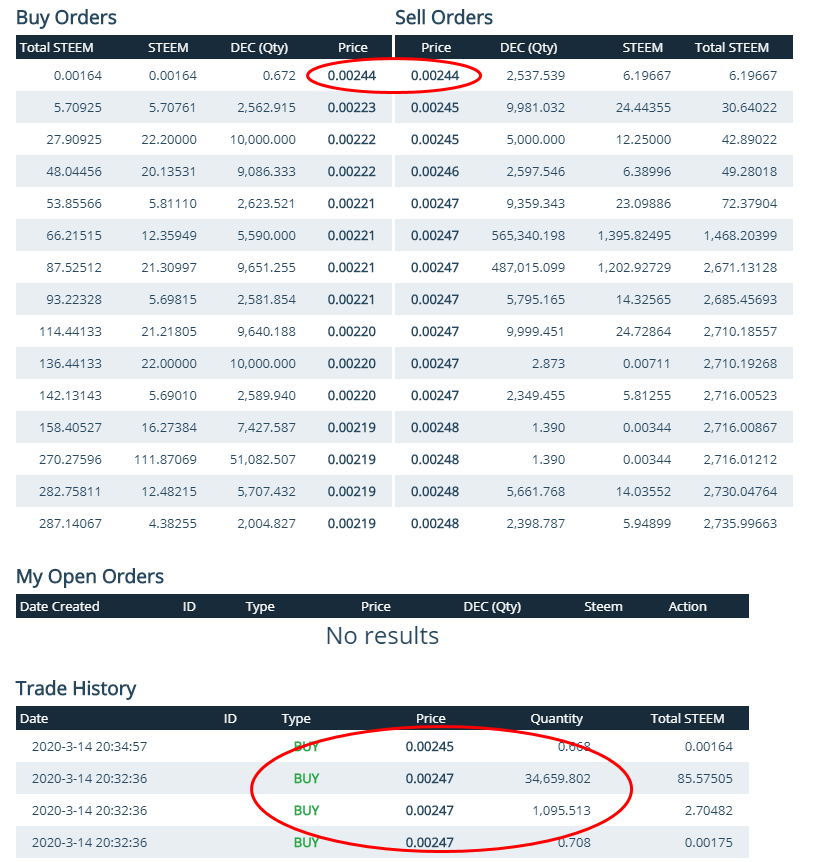This screenshot has width=813, height=862.
Task: Click buy order row with 51,082.507 DEC
Action: [x=204, y=460]
